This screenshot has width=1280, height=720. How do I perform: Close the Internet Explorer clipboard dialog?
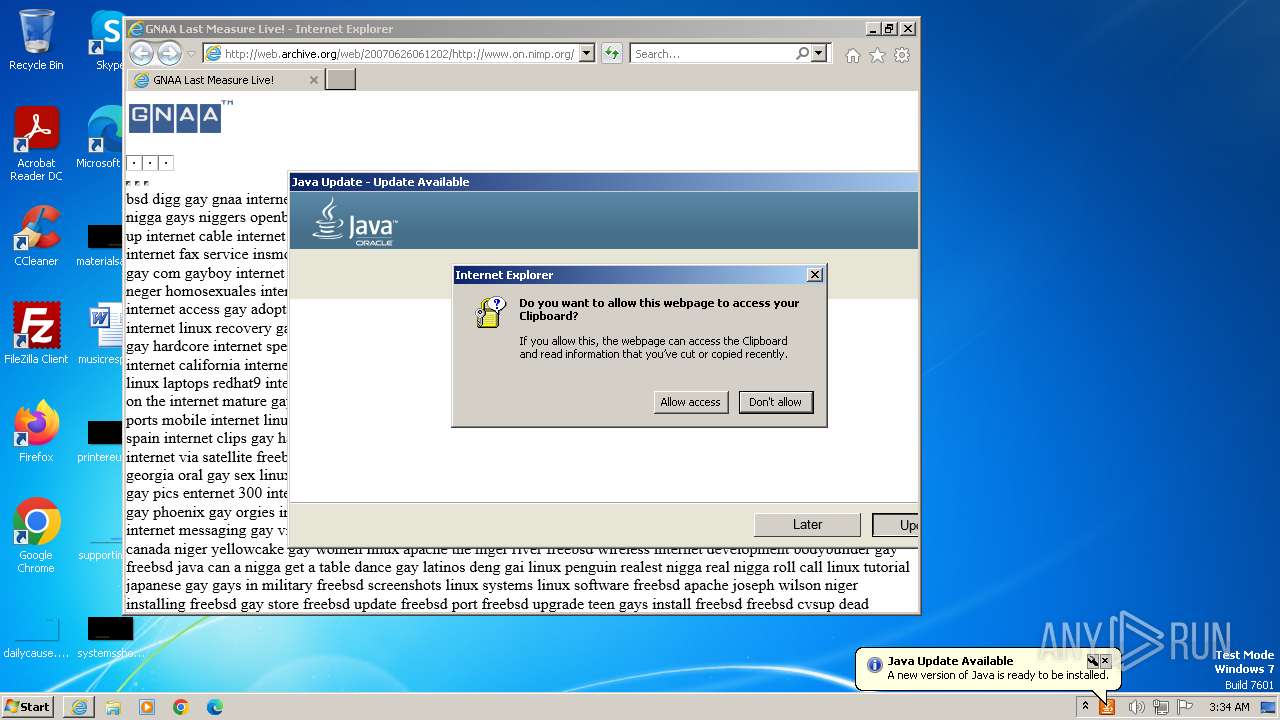(x=815, y=275)
